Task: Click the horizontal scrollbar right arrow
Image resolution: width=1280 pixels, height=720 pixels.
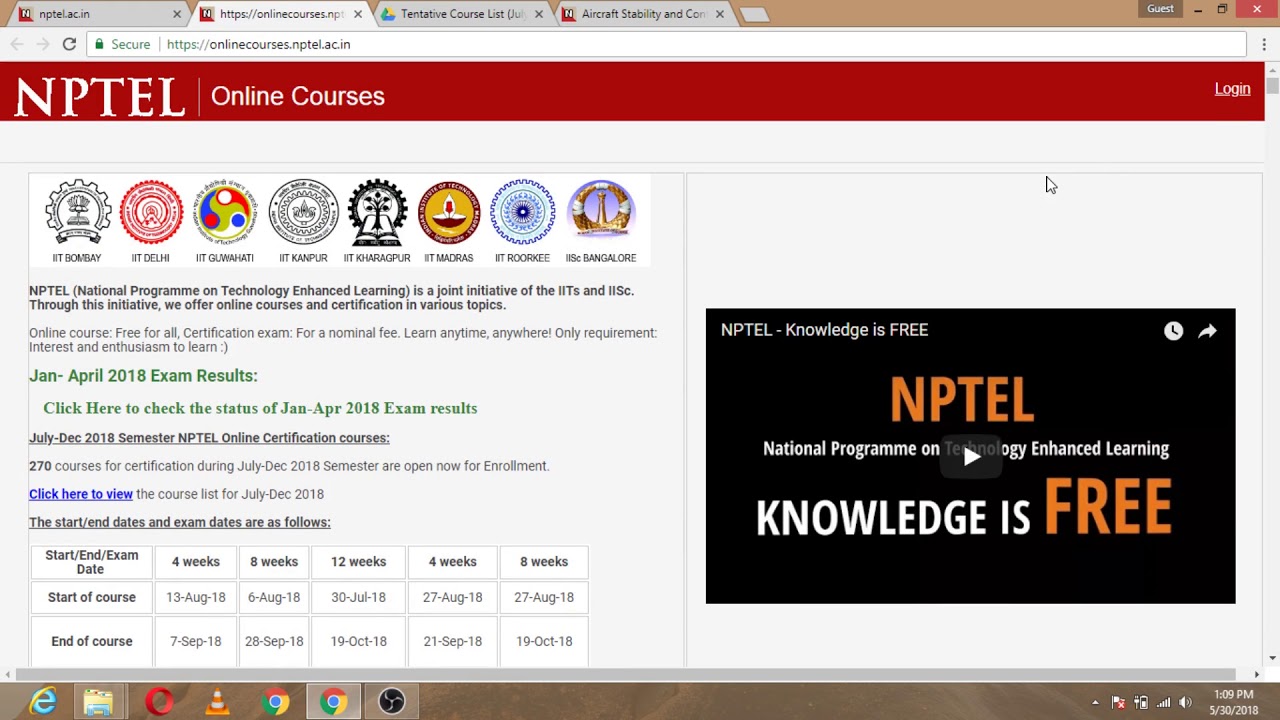Action: pos(1257,674)
